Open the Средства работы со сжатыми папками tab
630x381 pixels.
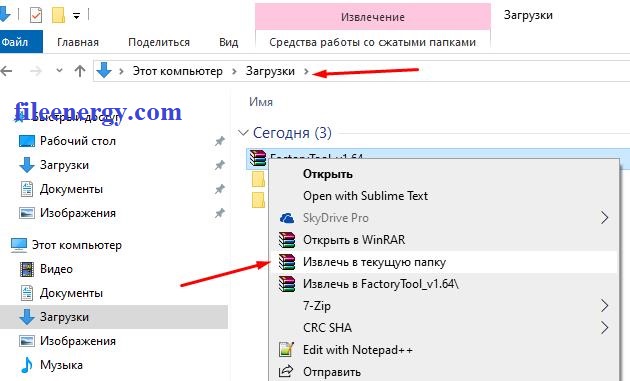(x=372, y=42)
